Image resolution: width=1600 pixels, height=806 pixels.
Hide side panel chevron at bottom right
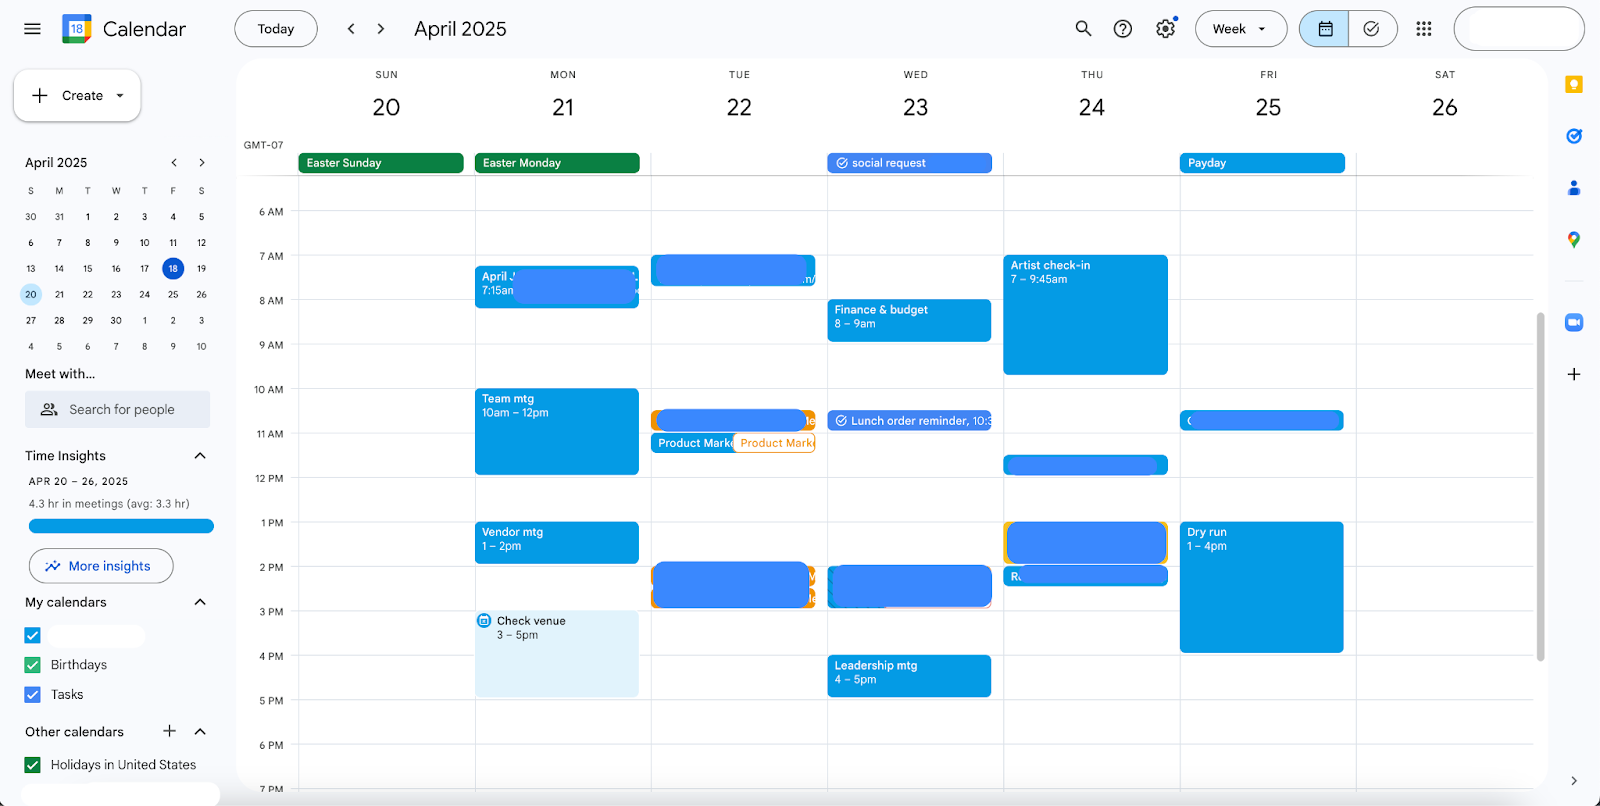[1574, 781]
